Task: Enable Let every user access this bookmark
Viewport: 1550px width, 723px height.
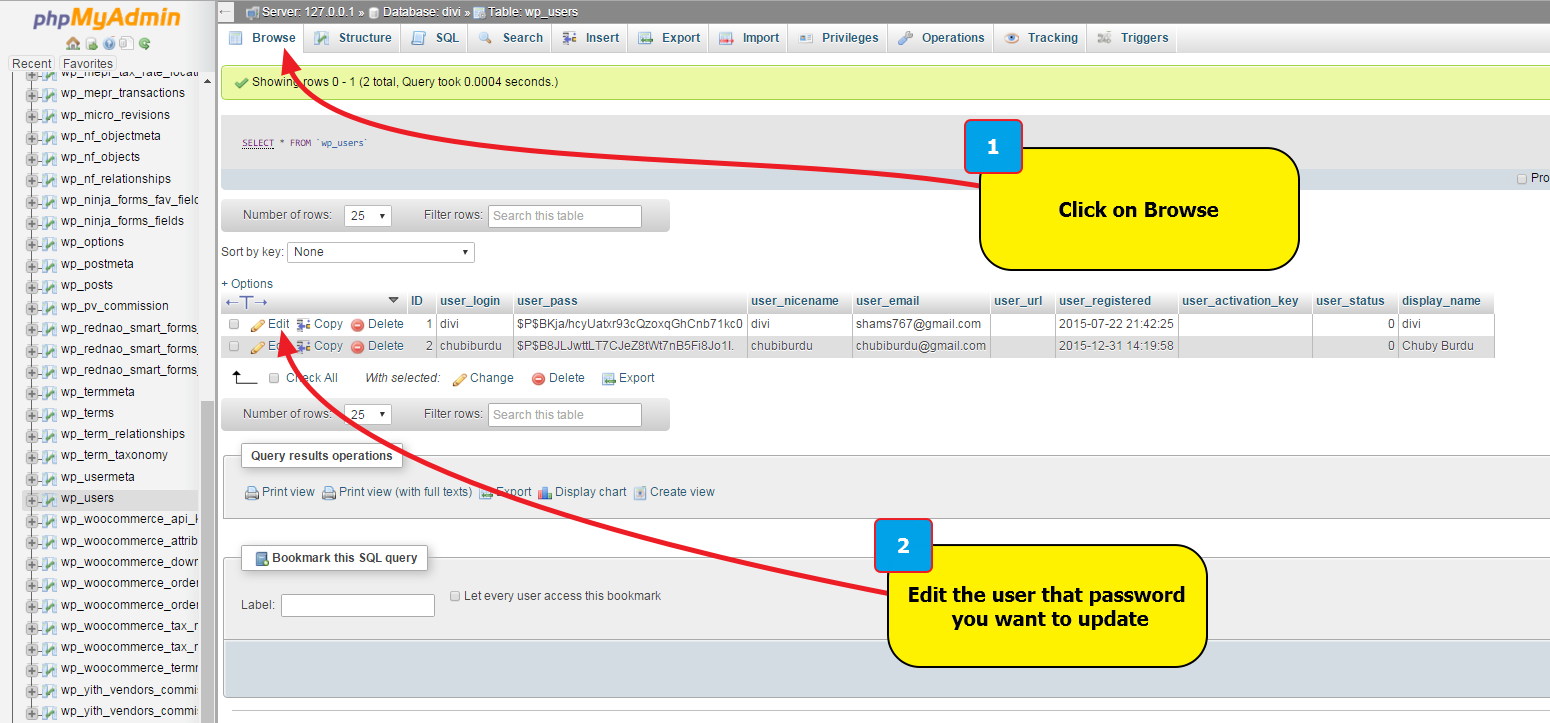Action: pos(455,596)
